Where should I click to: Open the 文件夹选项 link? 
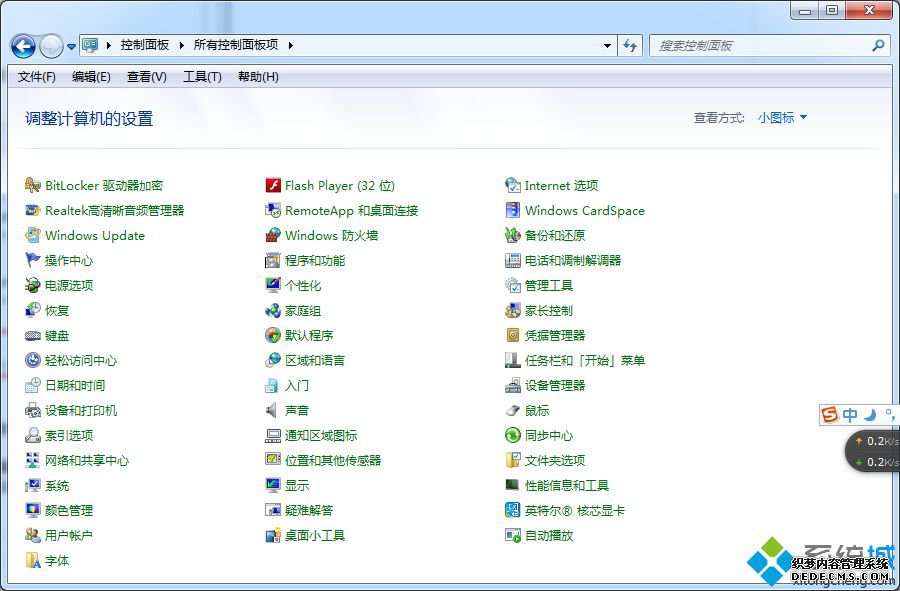tap(555, 460)
